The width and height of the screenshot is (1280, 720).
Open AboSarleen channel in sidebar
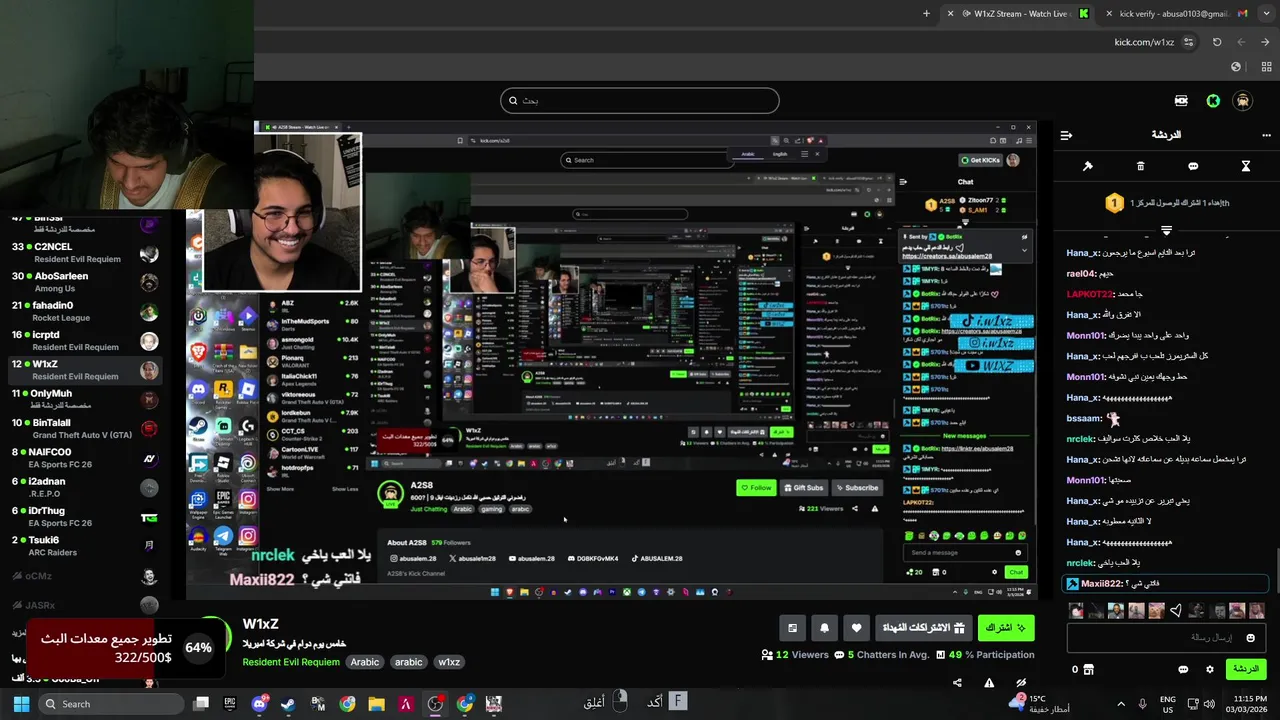pos(80,282)
